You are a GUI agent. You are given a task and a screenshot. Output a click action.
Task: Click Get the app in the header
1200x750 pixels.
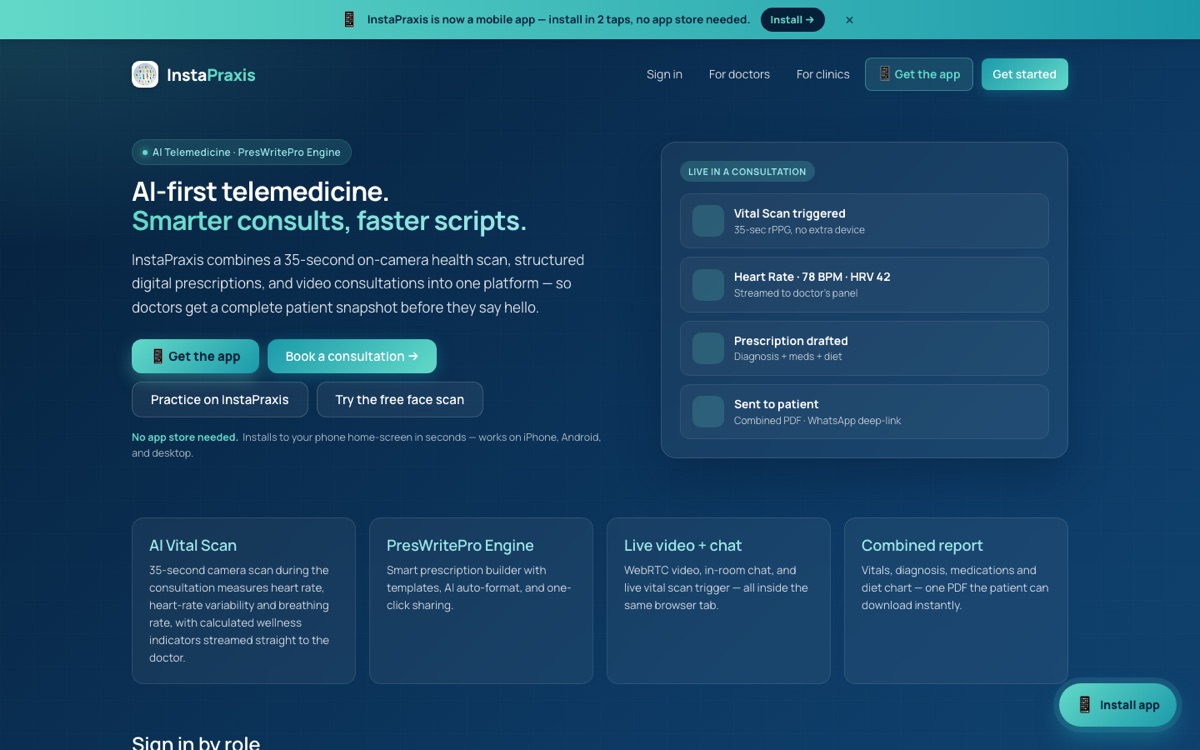(919, 74)
